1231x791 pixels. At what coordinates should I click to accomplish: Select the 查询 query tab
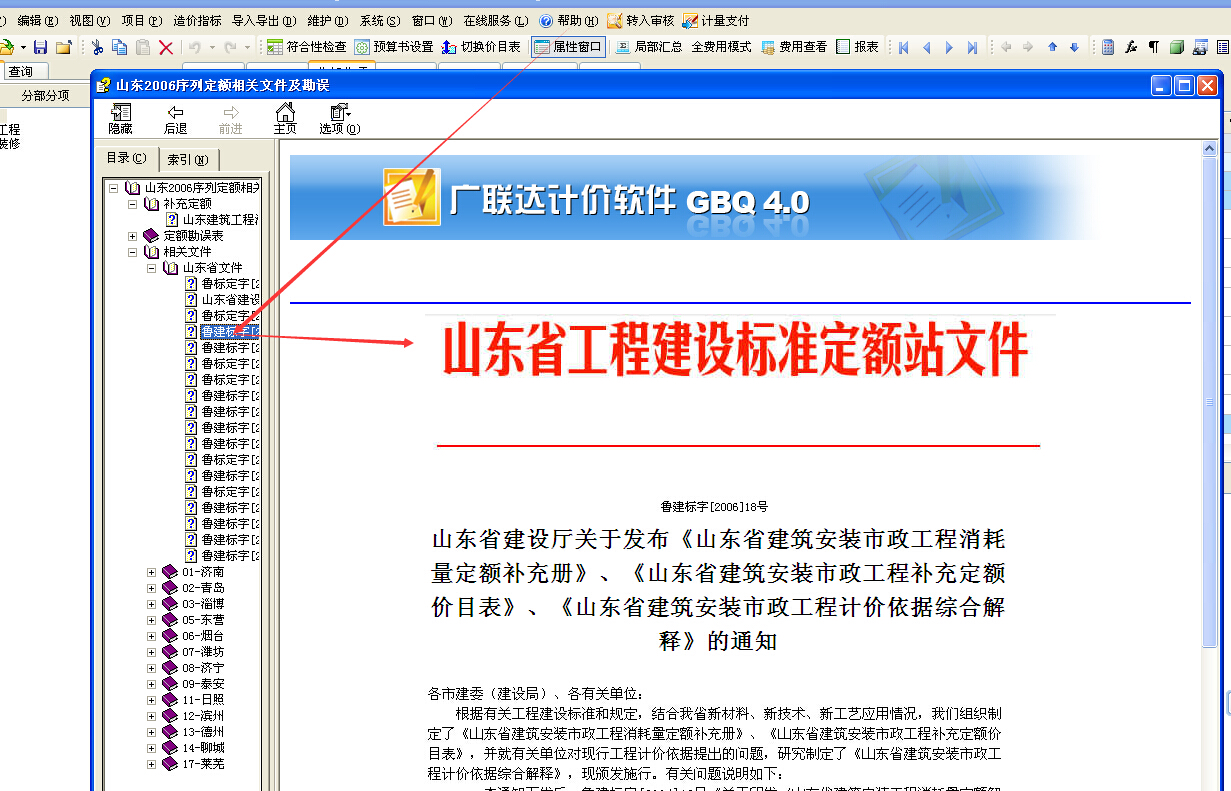point(20,71)
